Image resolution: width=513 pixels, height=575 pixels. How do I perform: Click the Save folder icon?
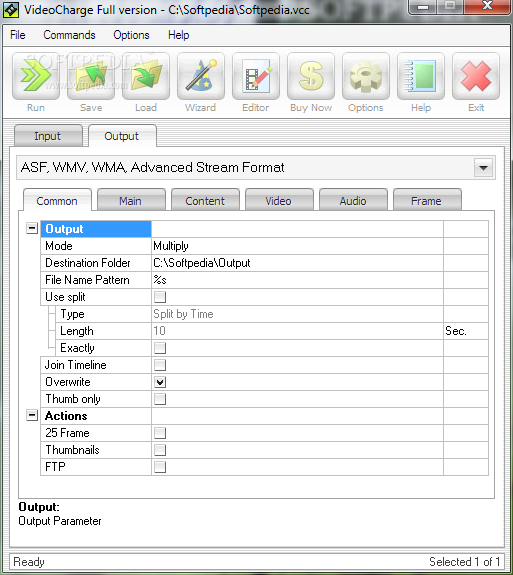click(91, 76)
